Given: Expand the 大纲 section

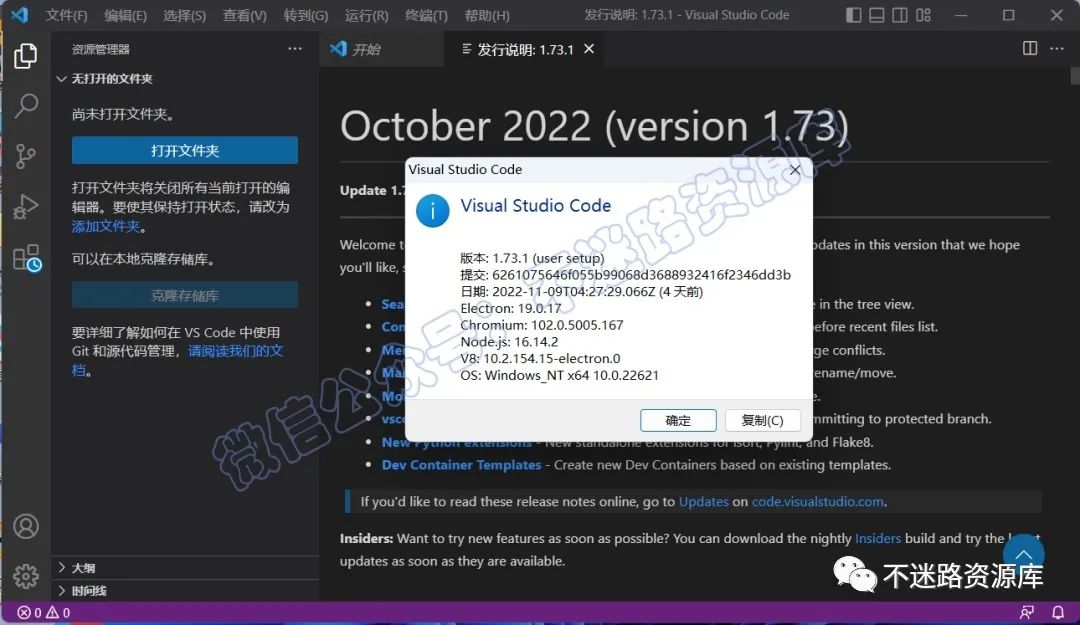Looking at the screenshot, I should pyautogui.click(x=185, y=568).
